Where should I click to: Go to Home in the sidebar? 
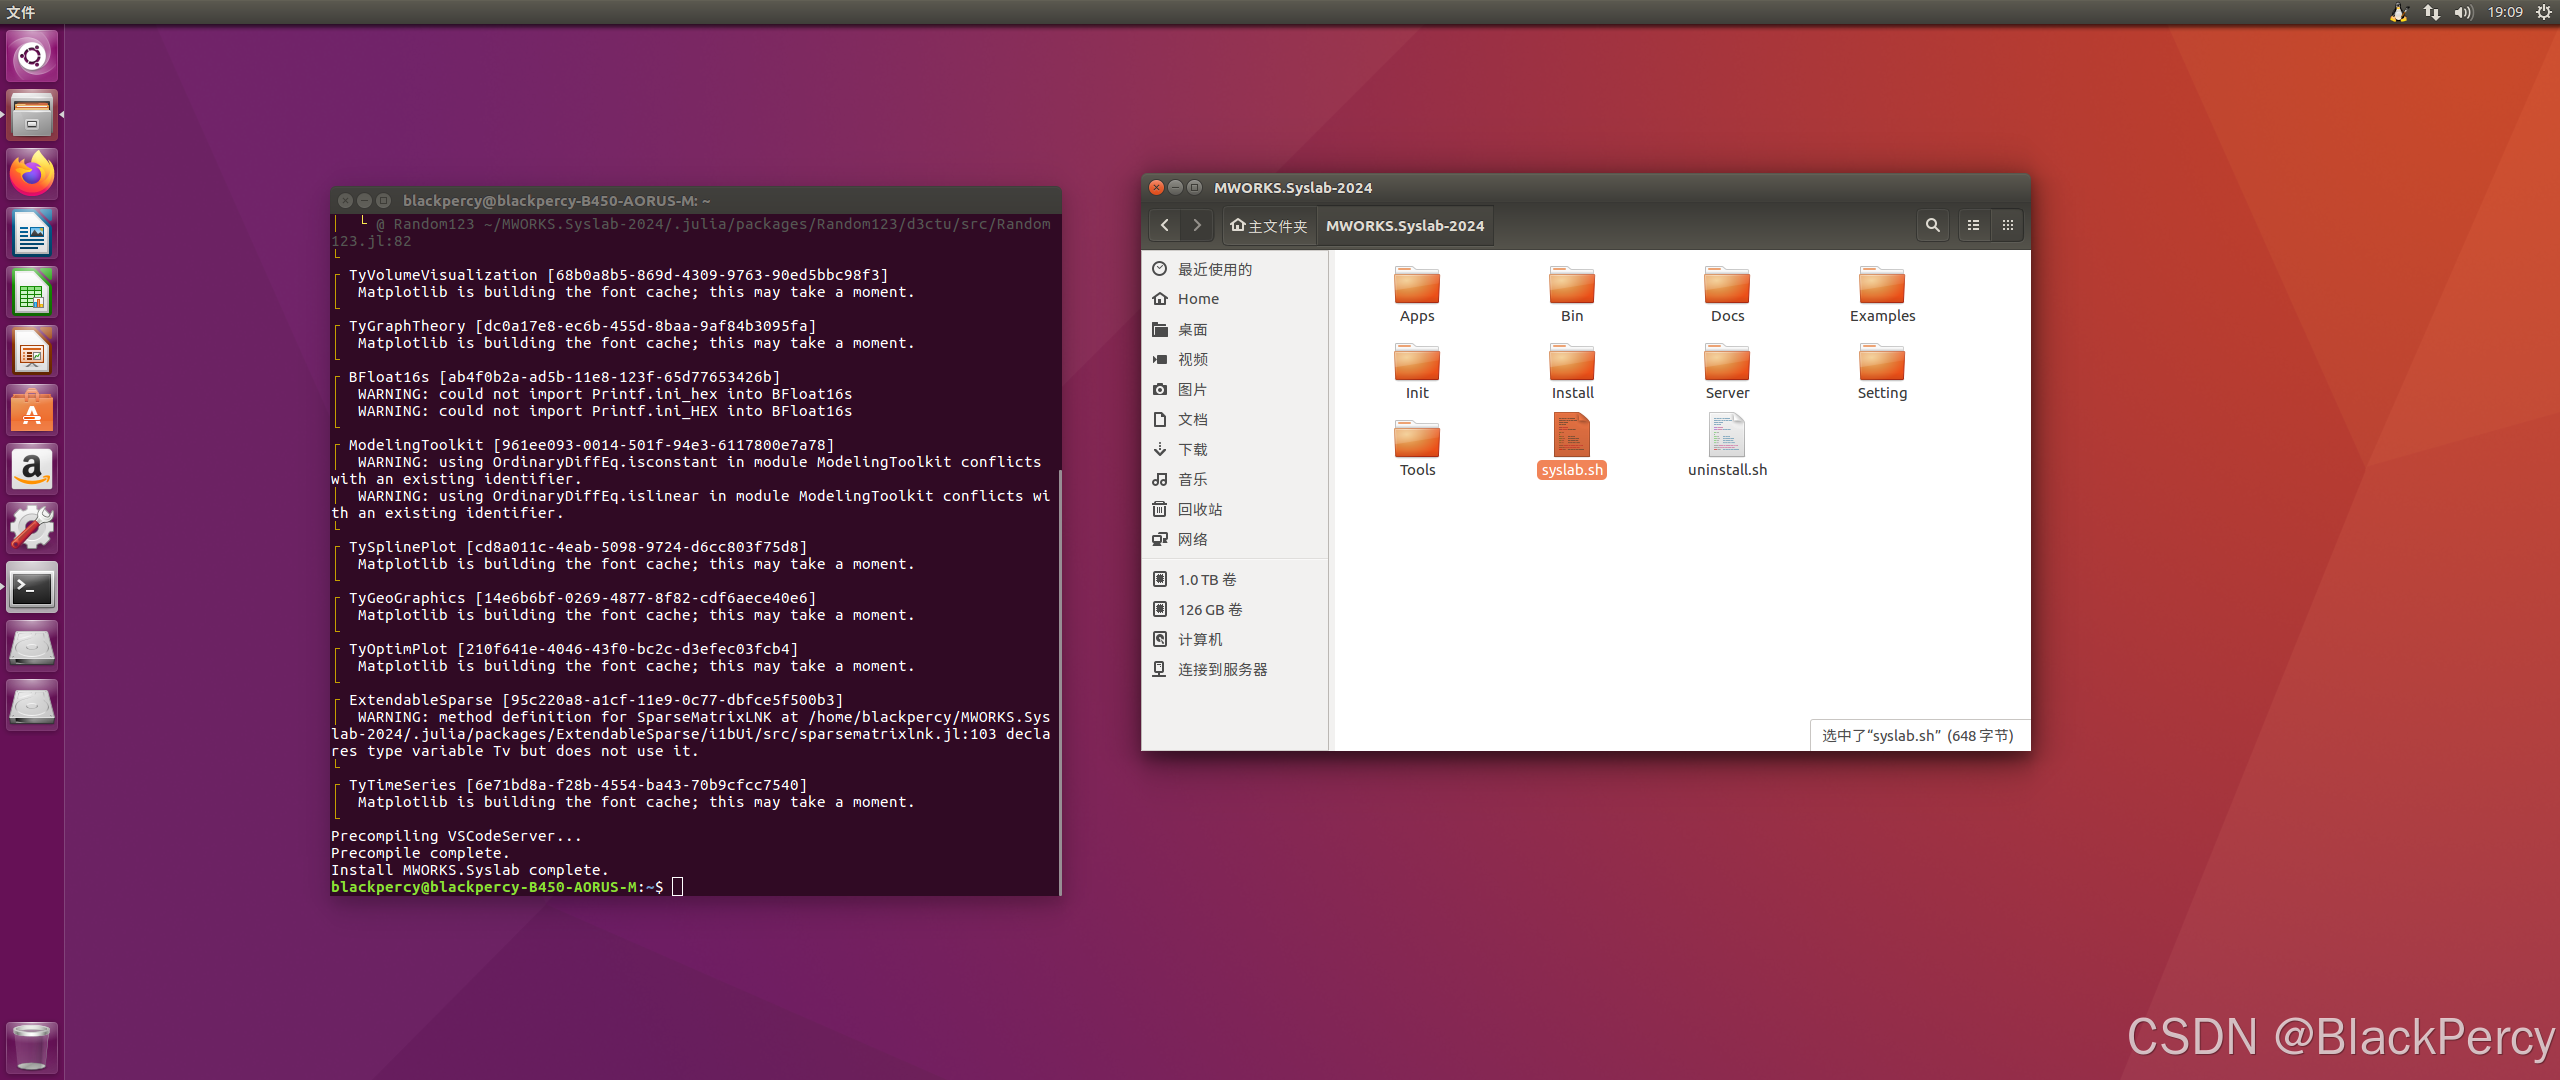tap(1235, 299)
